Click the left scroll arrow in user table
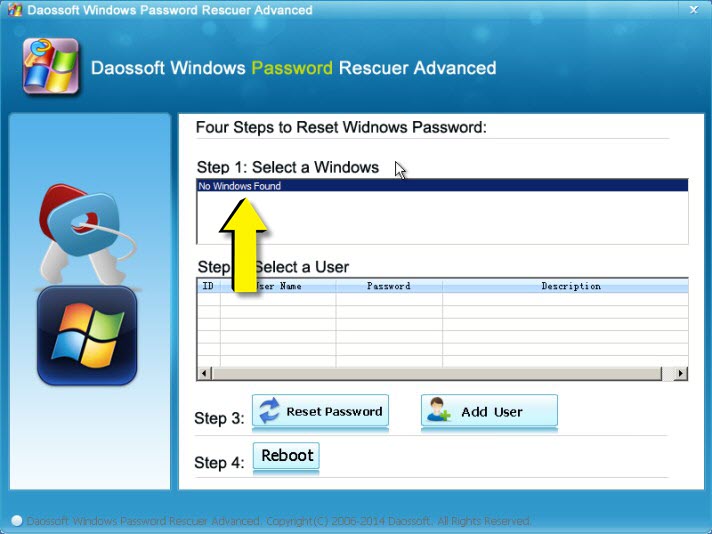Image resolution: width=712 pixels, height=534 pixels. tap(204, 373)
